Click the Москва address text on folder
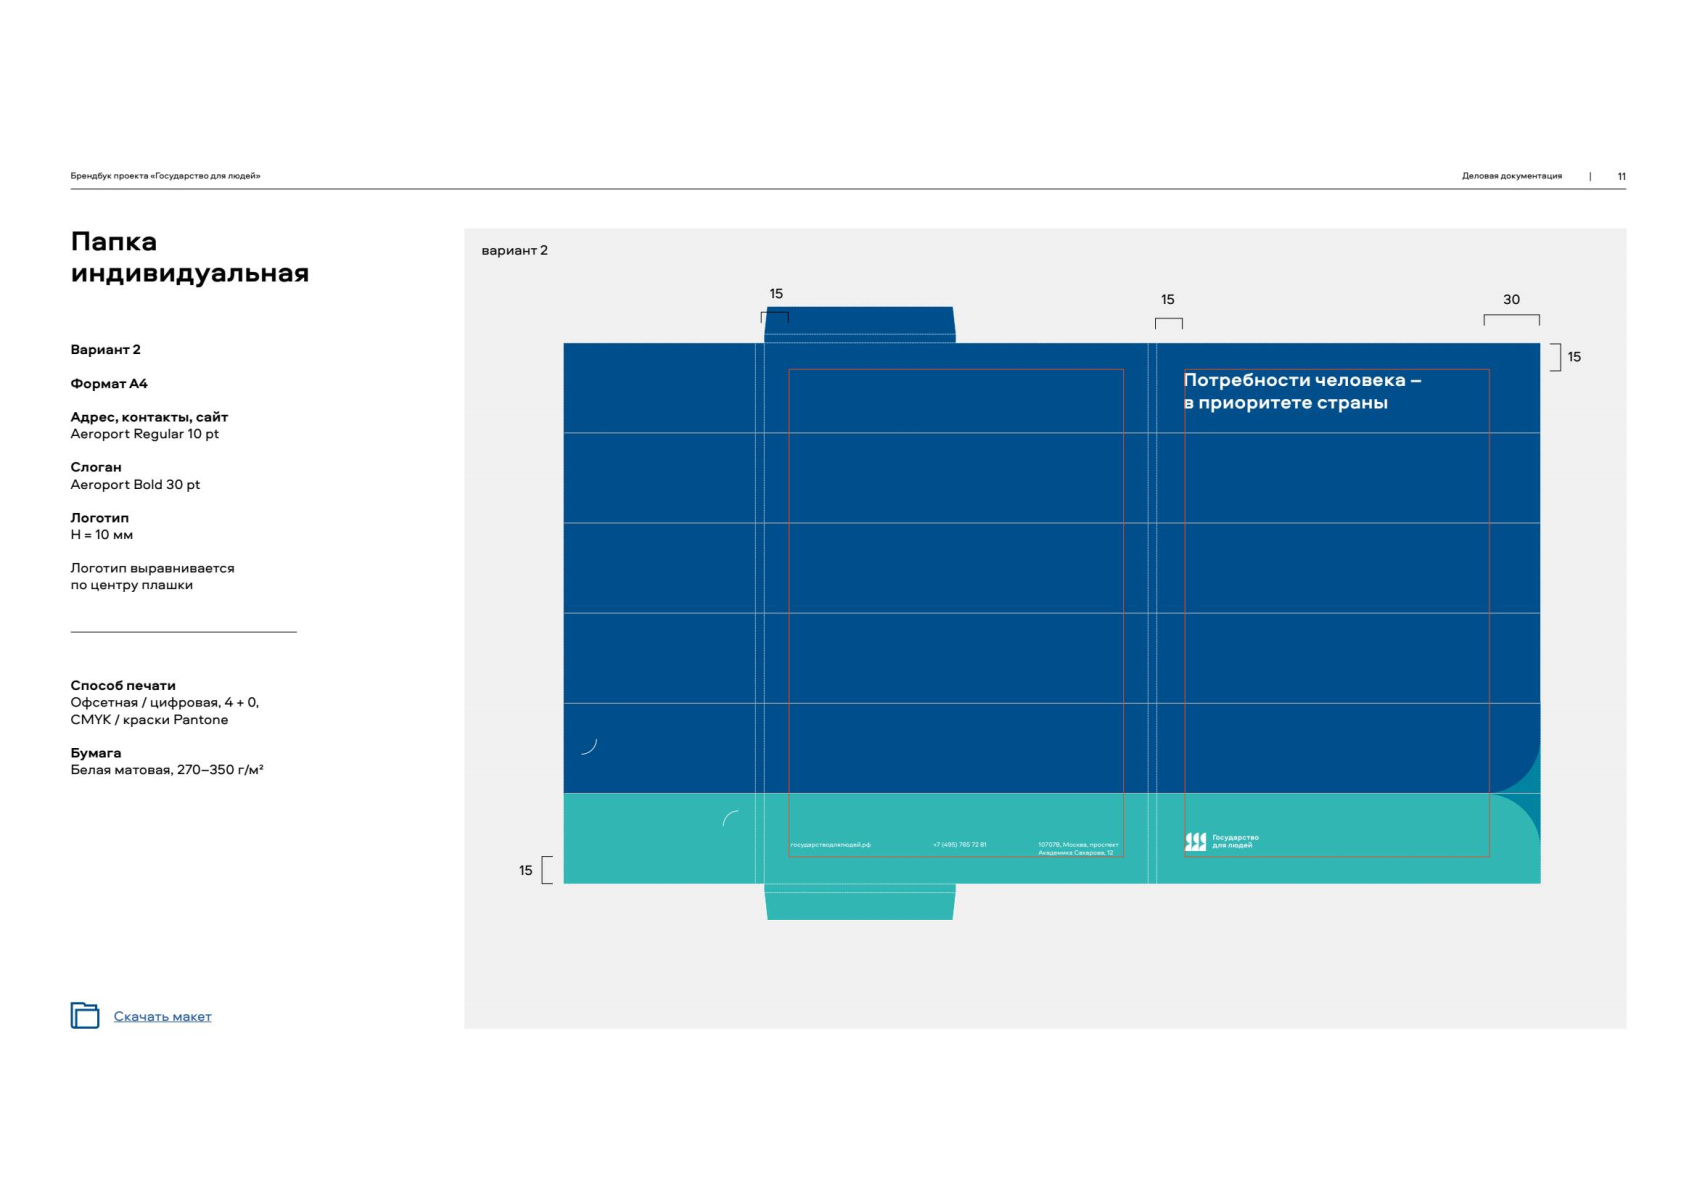The image size is (1697, 1200). 1077,849
